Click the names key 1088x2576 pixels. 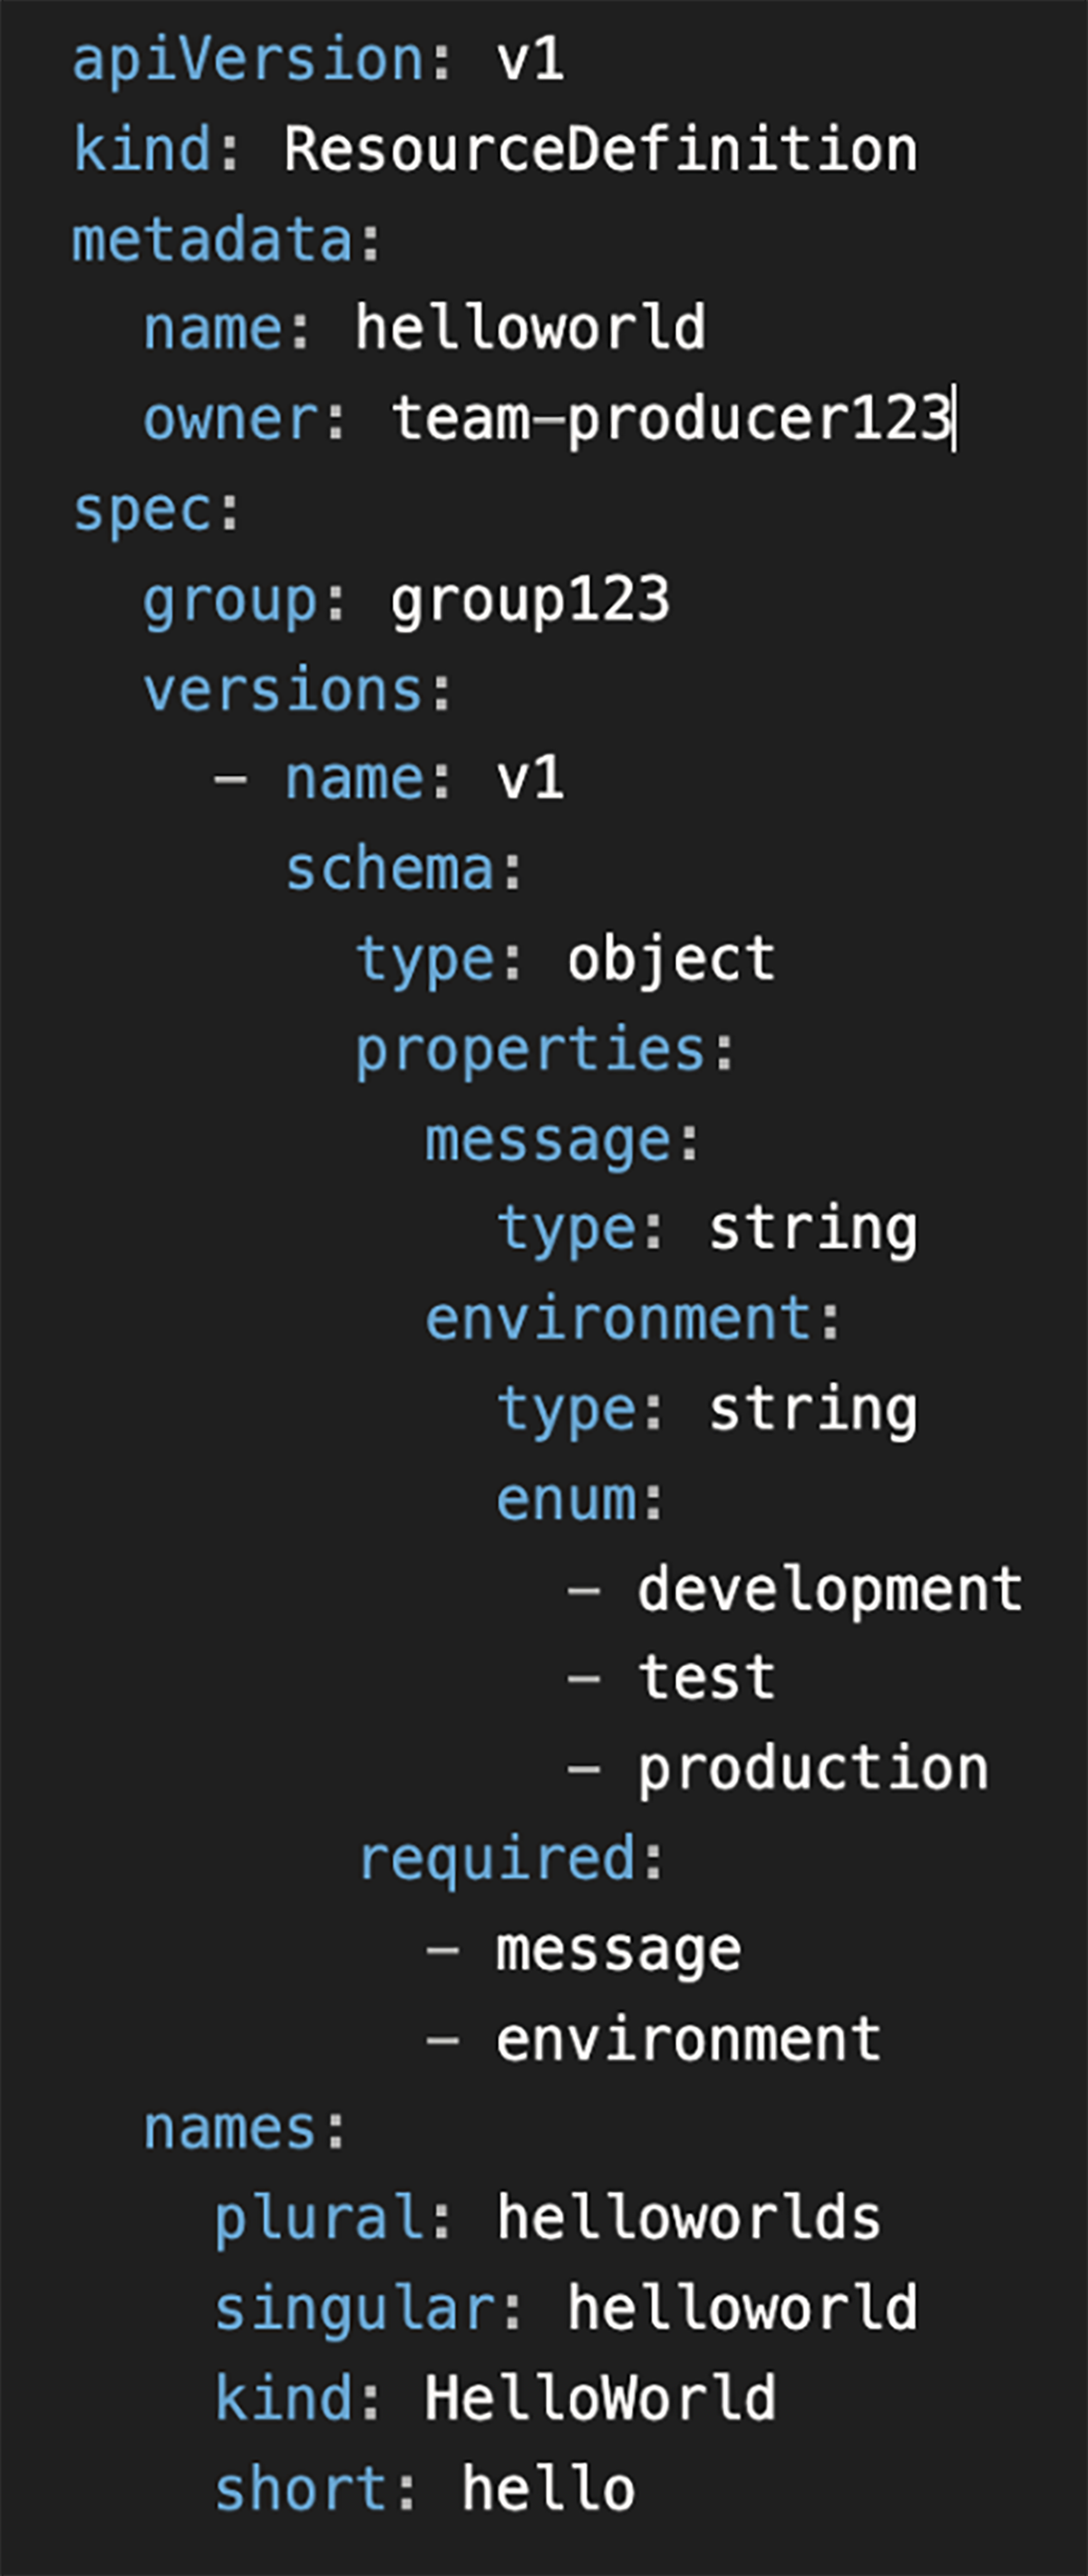[230, 2128]
